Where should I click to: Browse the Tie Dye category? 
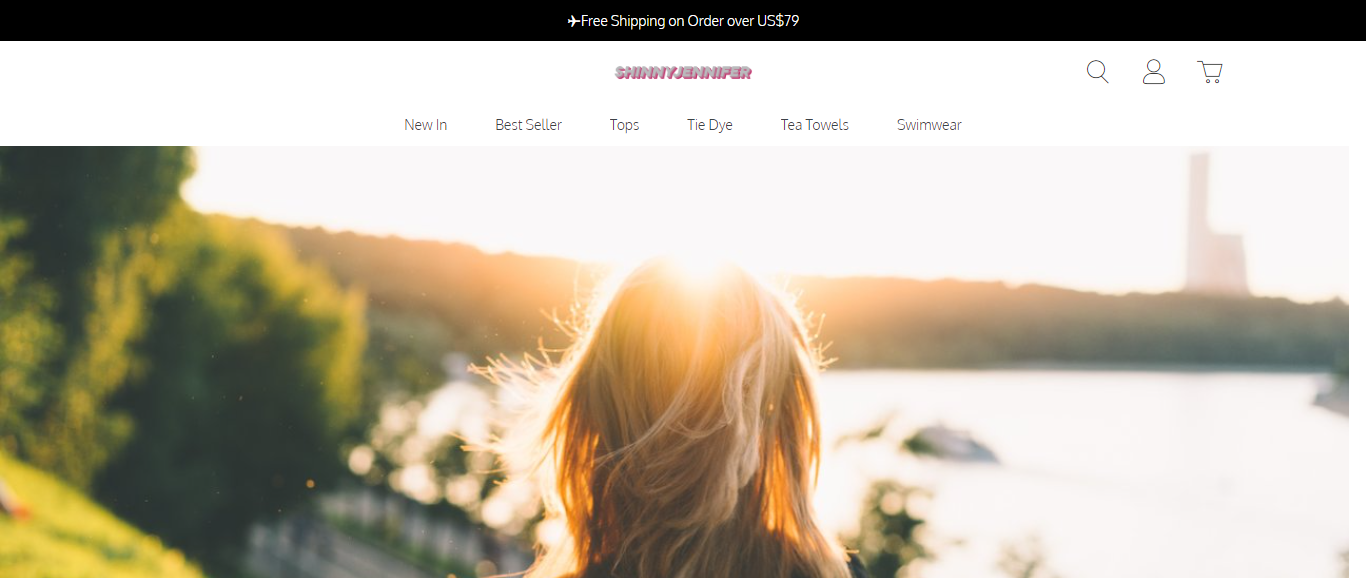[x=710, y=125]
